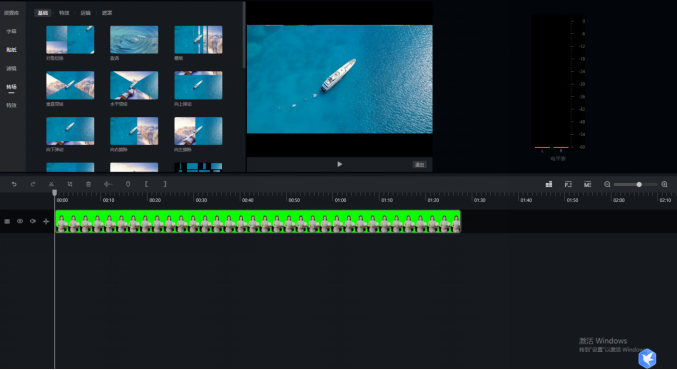Image resolution: width=677 pixels, height=370 pixels.
Task: Open the 字幕 section in left sidebar
Action: click(x=11, y=32)
